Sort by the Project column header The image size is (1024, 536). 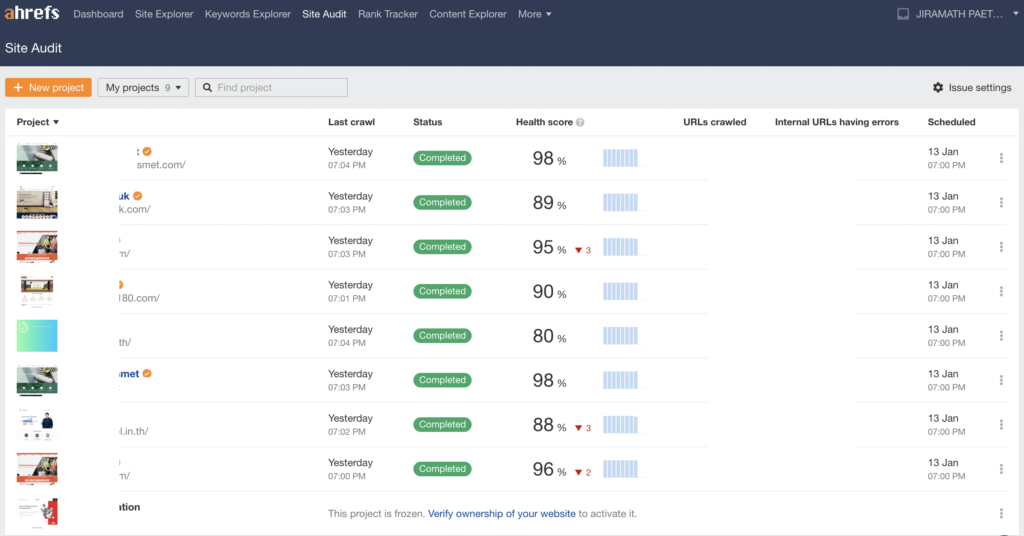[37, 122]
